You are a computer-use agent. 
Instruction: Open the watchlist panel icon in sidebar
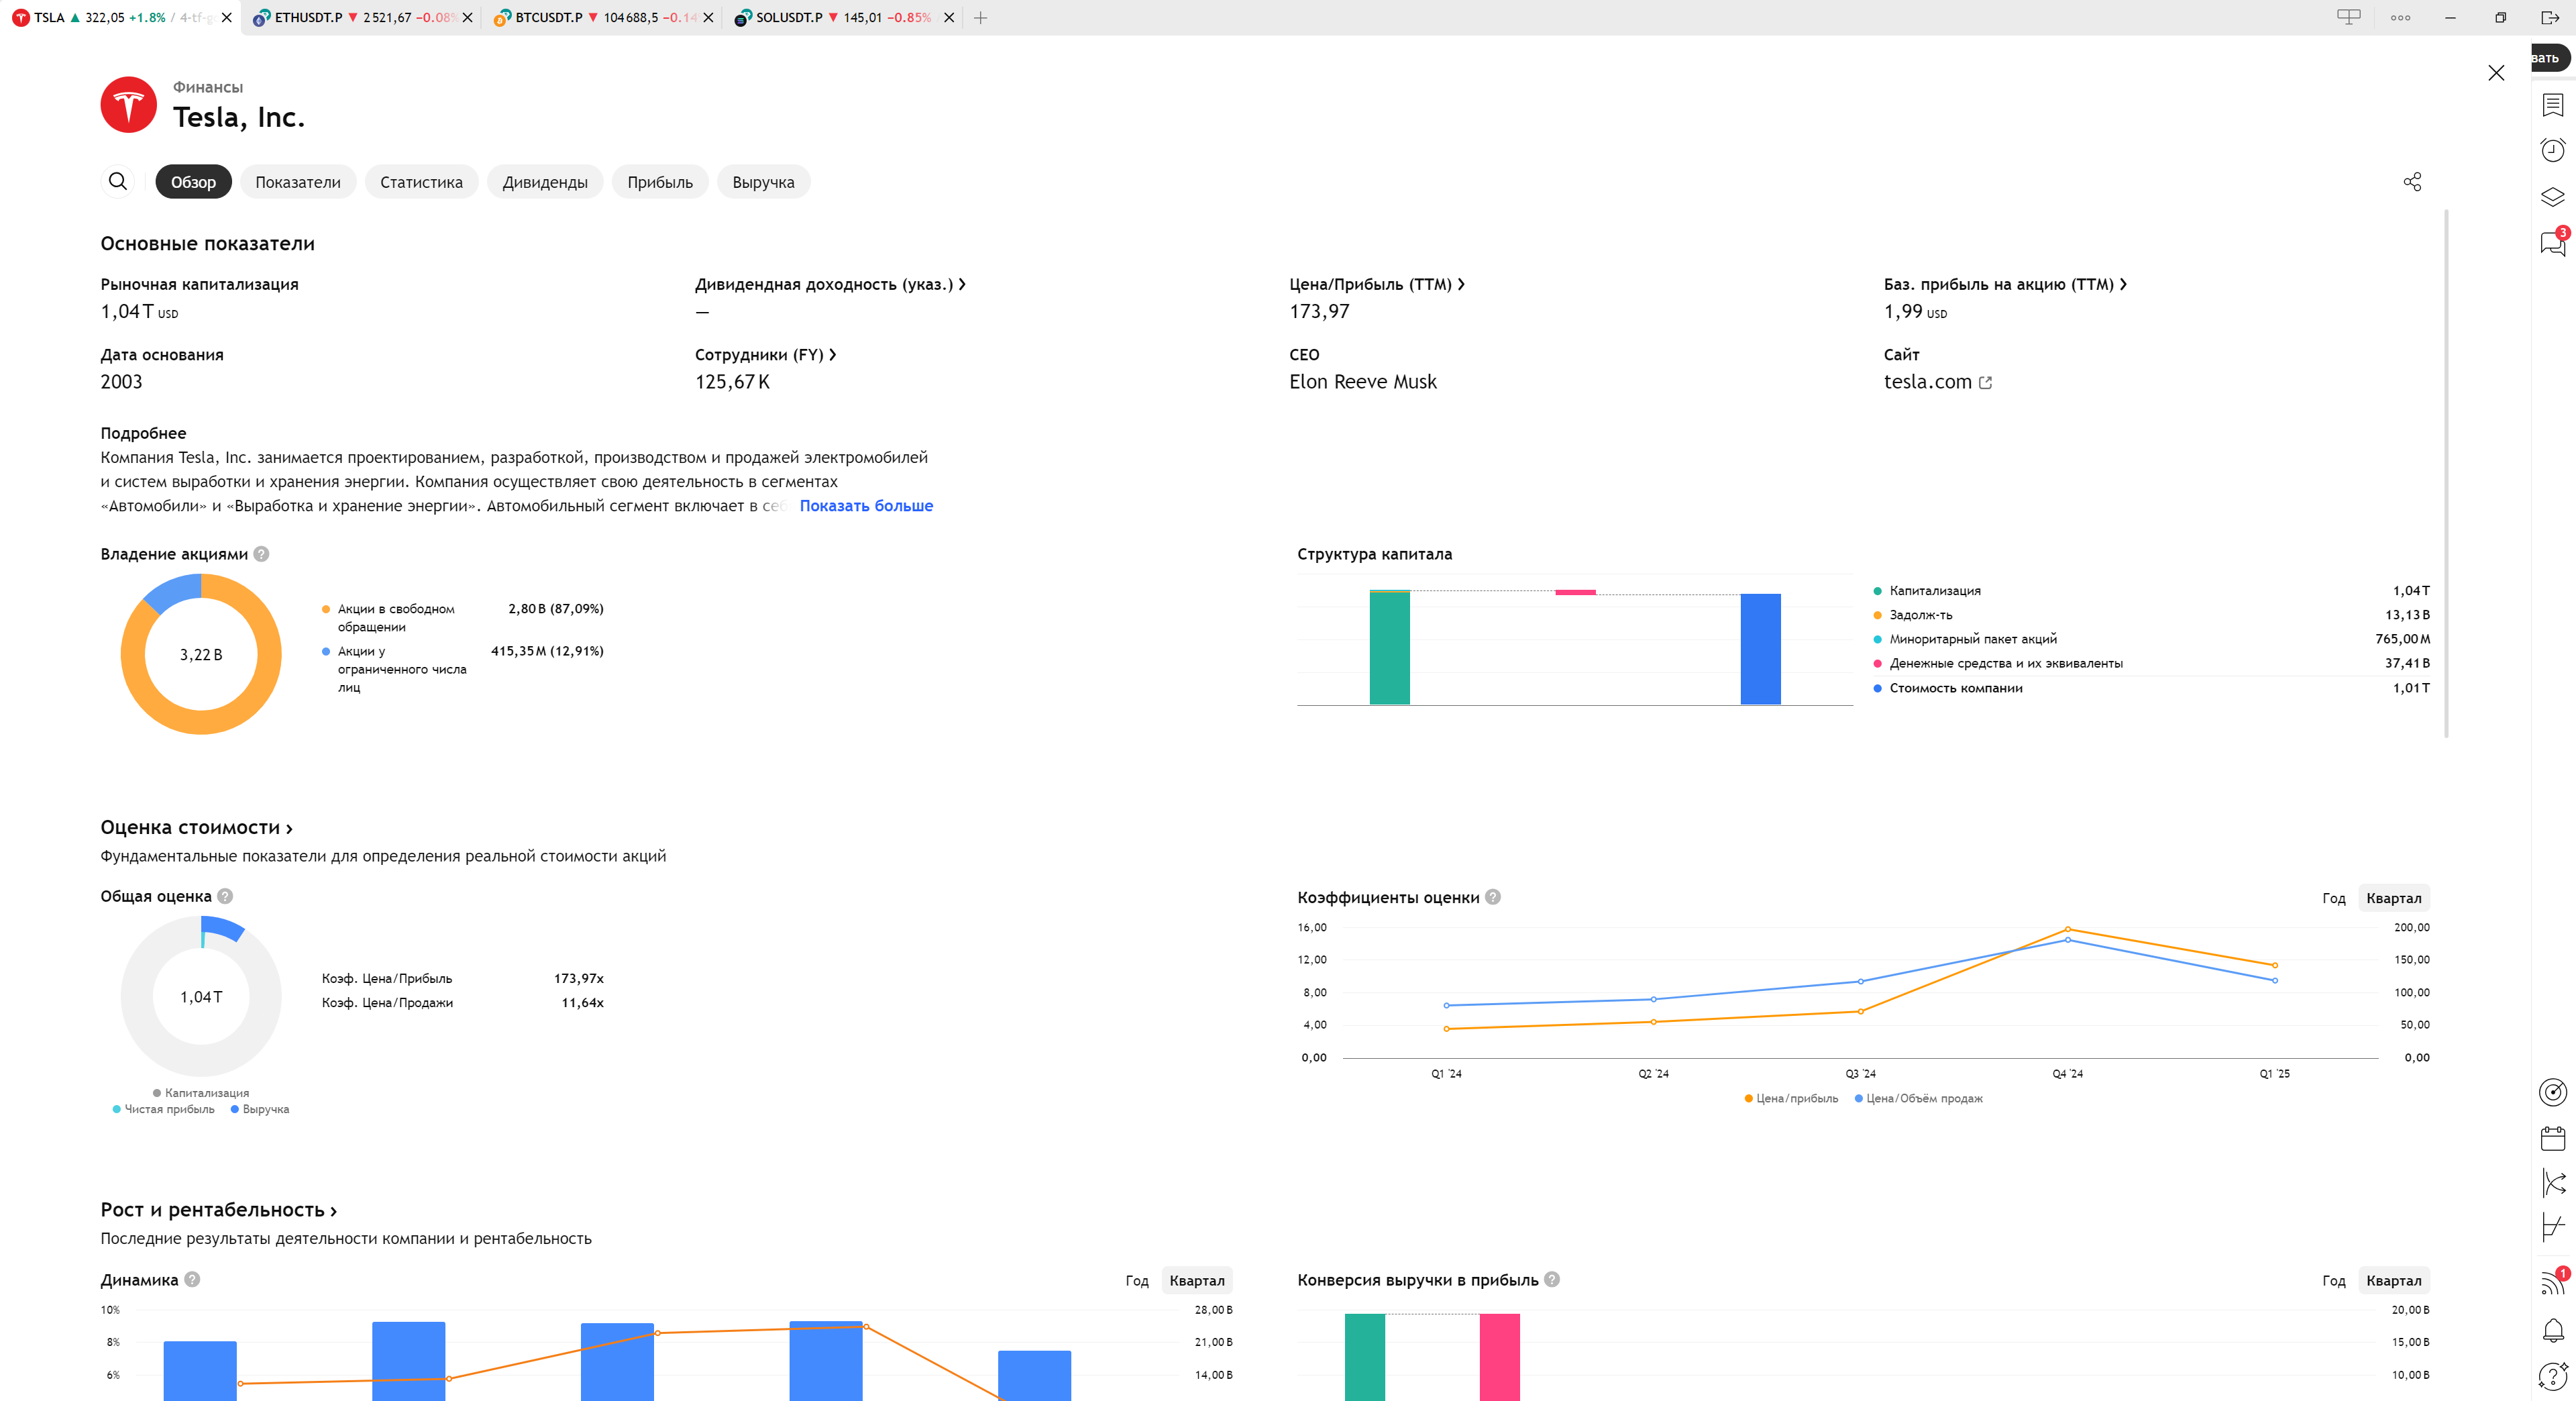tap(2552, 105)
